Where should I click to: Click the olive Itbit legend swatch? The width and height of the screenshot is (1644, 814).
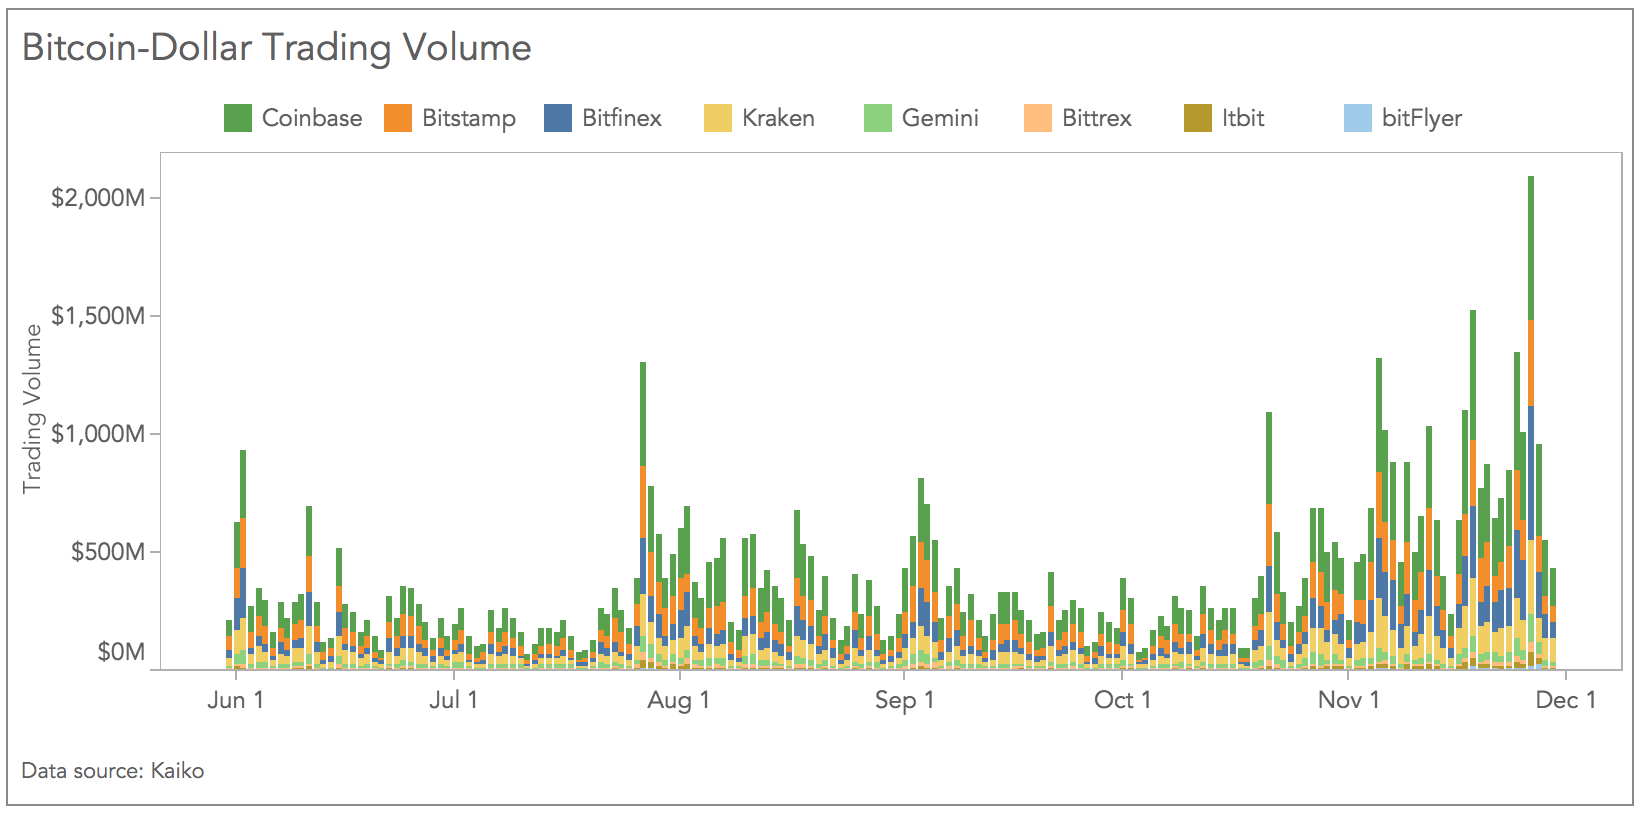1198,118
